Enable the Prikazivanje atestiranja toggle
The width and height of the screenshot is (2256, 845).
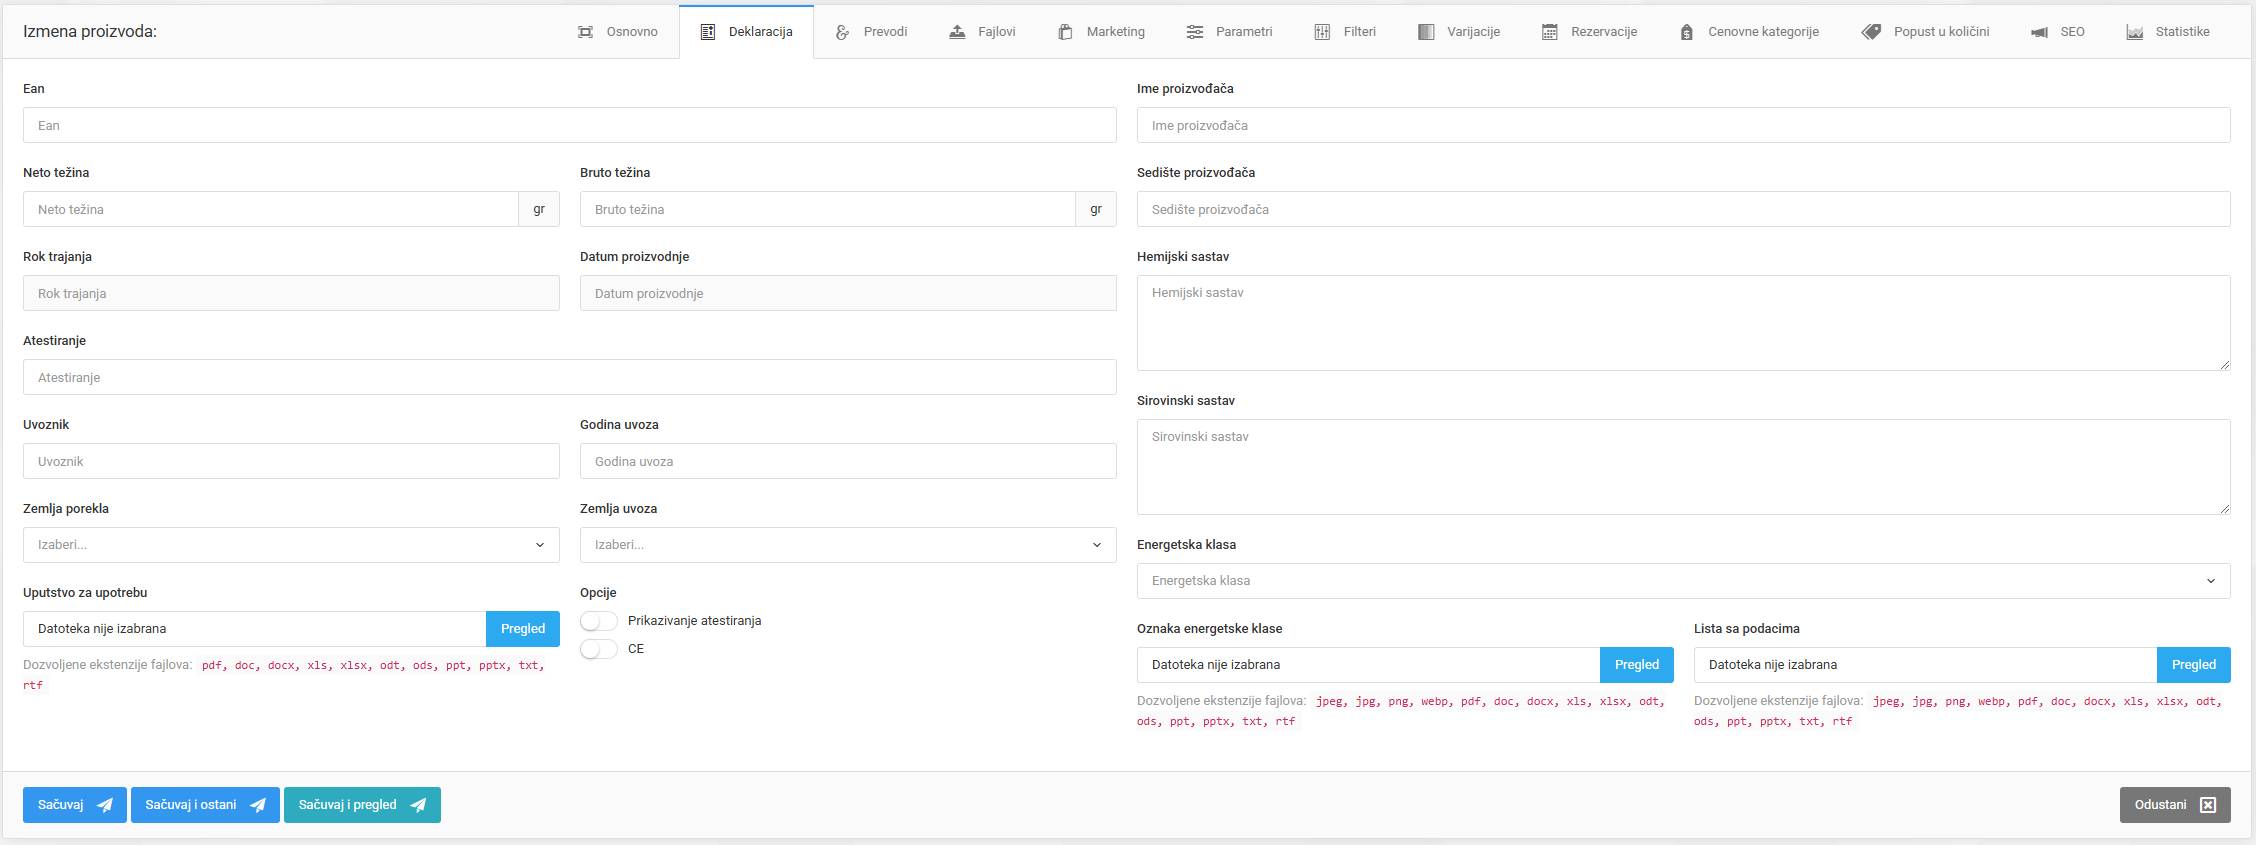599,621
